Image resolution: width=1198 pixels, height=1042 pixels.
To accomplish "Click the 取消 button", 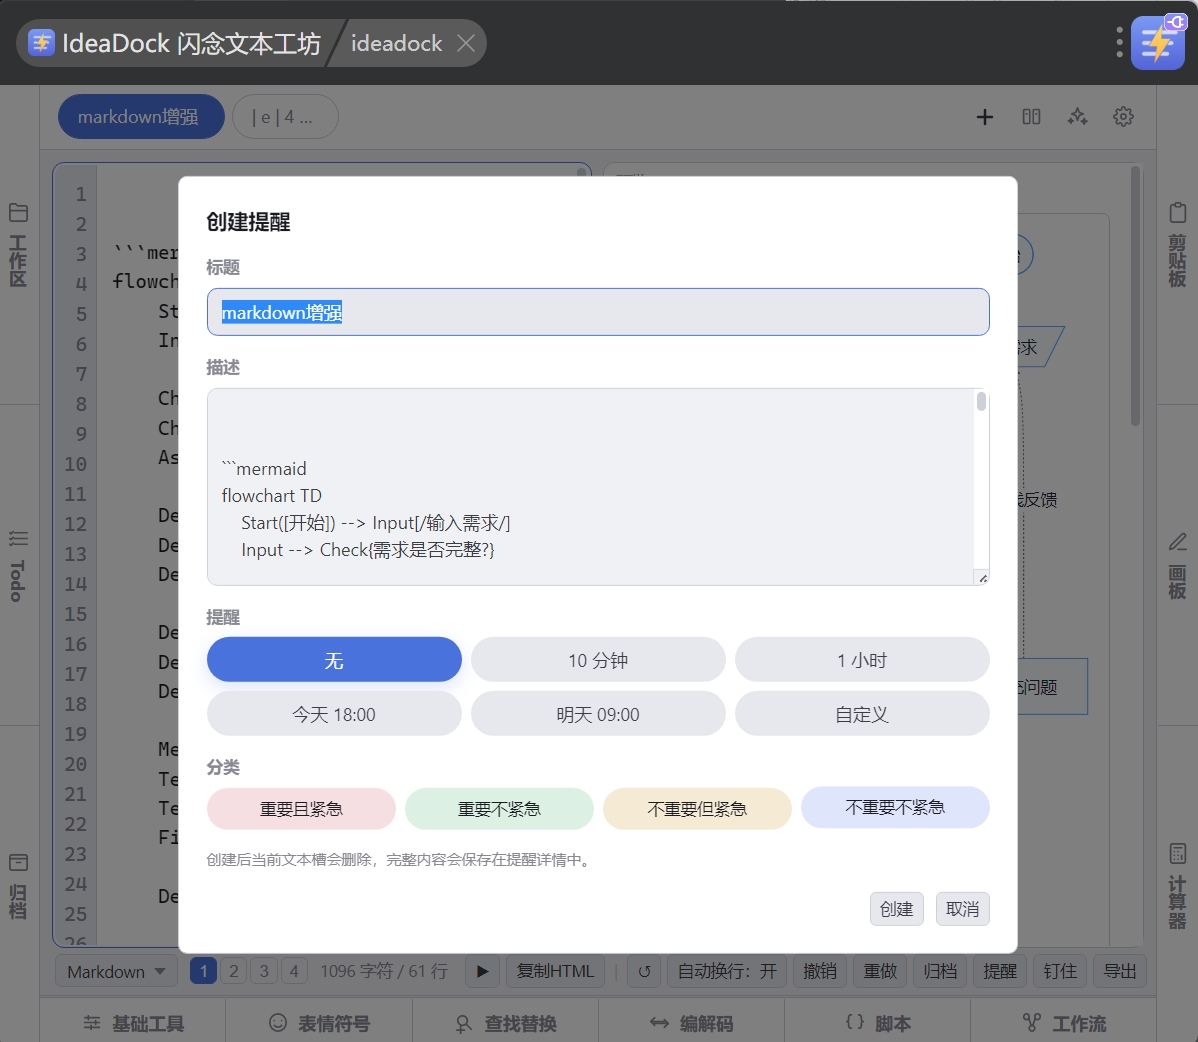I will [963, 909].
